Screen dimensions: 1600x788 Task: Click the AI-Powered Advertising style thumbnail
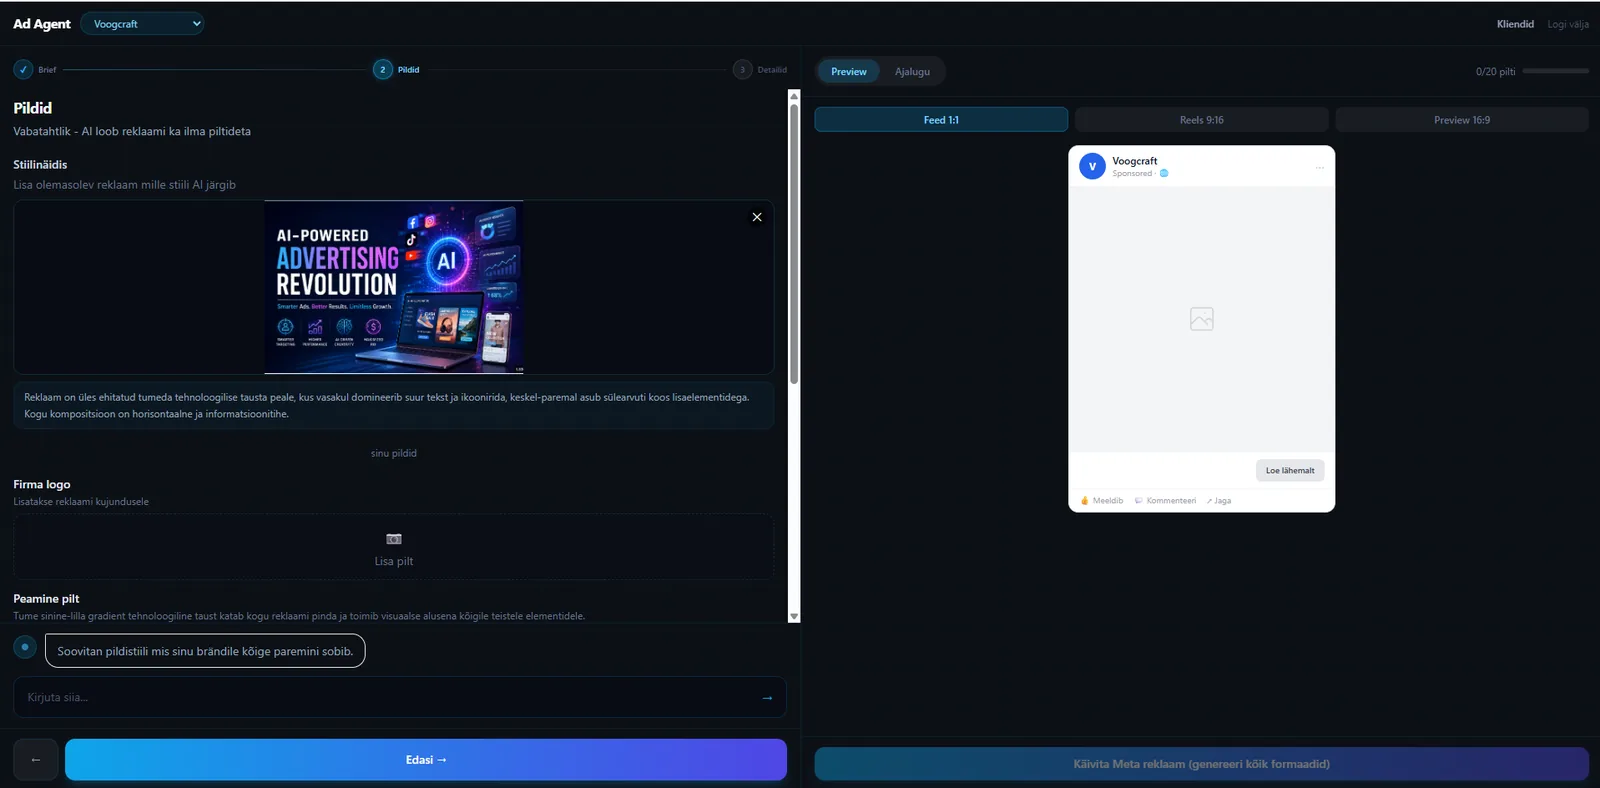(x=394, y=287)
